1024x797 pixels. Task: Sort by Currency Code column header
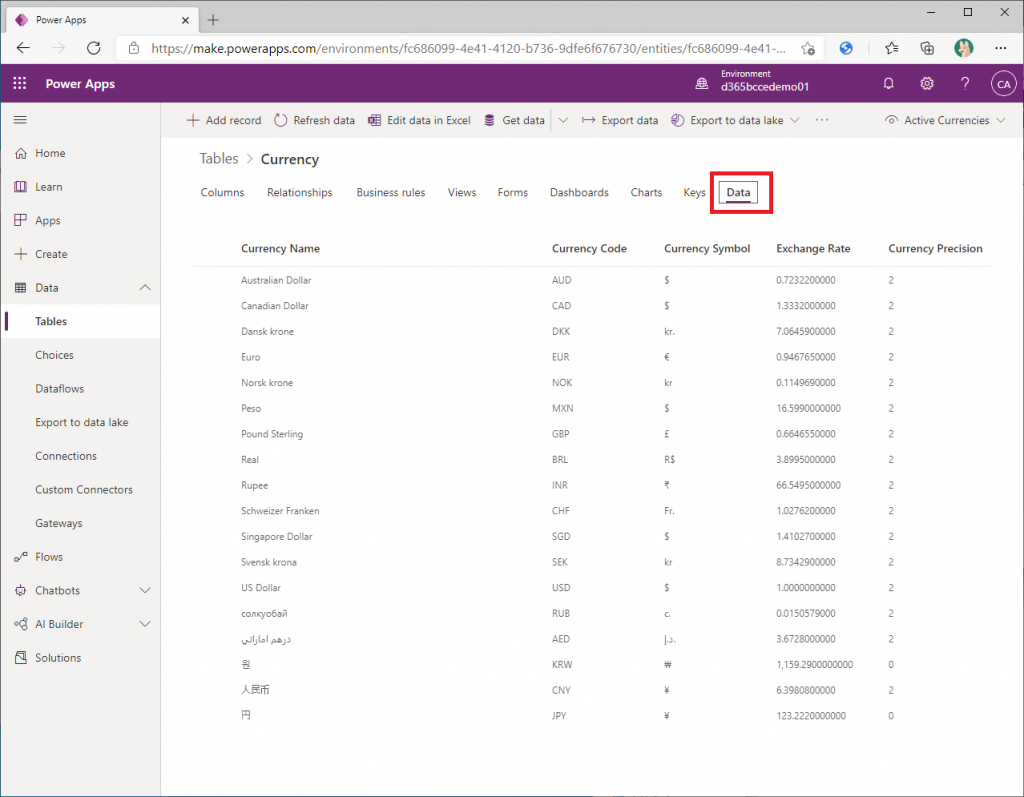[589, 248]
